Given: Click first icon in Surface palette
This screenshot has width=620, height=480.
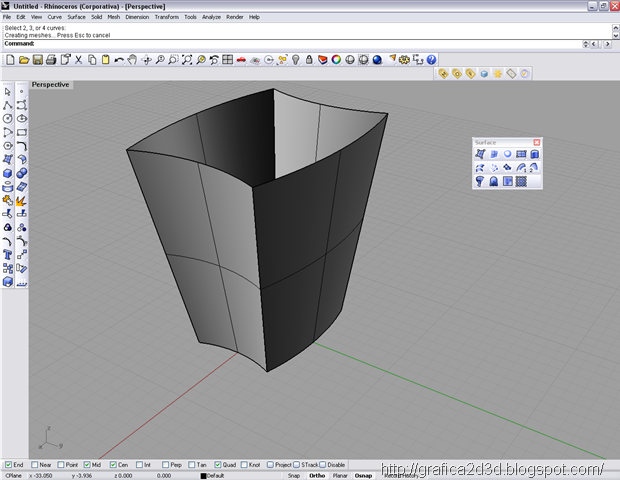Looking at the screenshot, I should (x=480, y=154).
